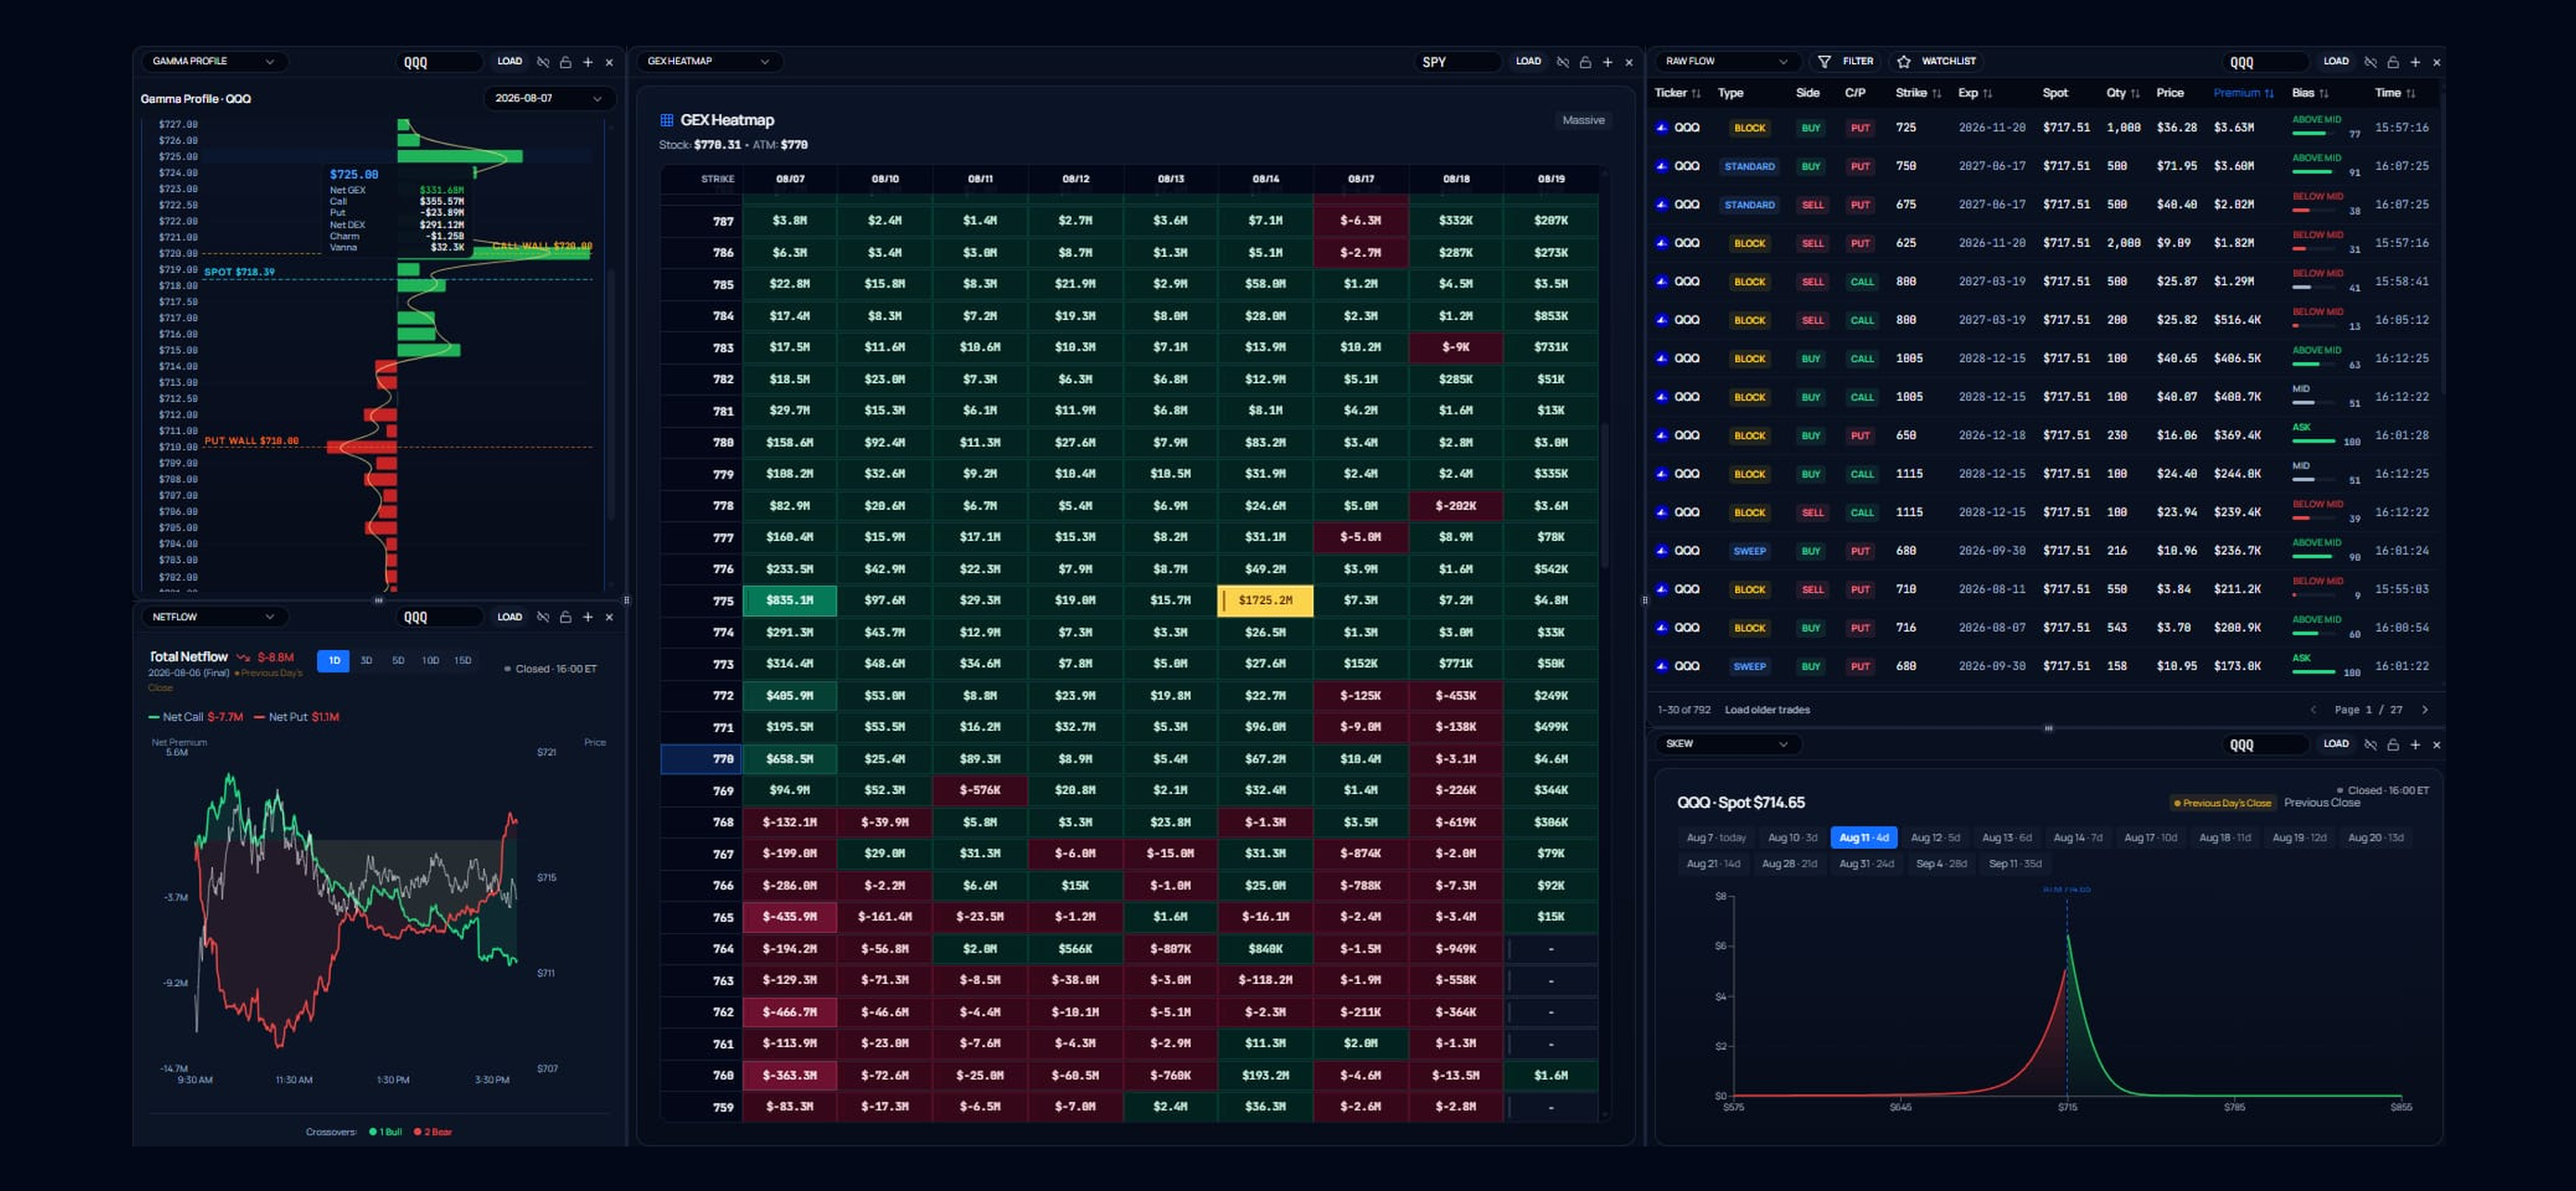Image resolution: width=2576 pixels, height=1191 pixels.
Task: Select the 10D netflow range
Action: click(430, 661)
